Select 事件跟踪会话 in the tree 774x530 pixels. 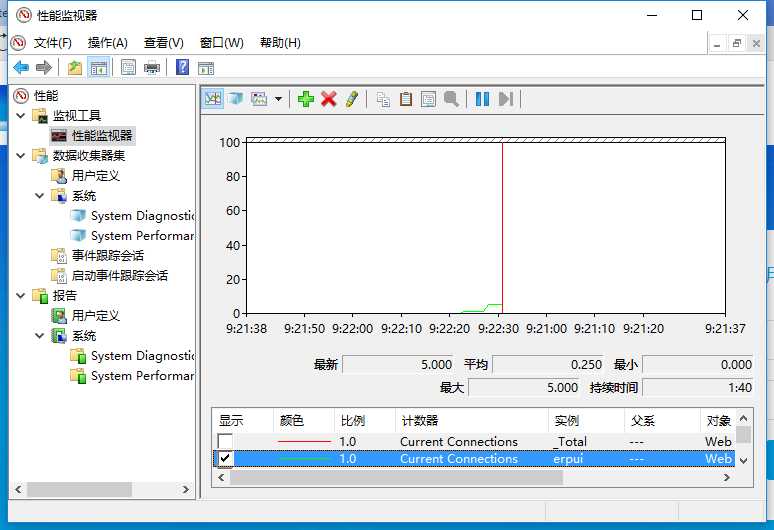(x=108, y=256)
